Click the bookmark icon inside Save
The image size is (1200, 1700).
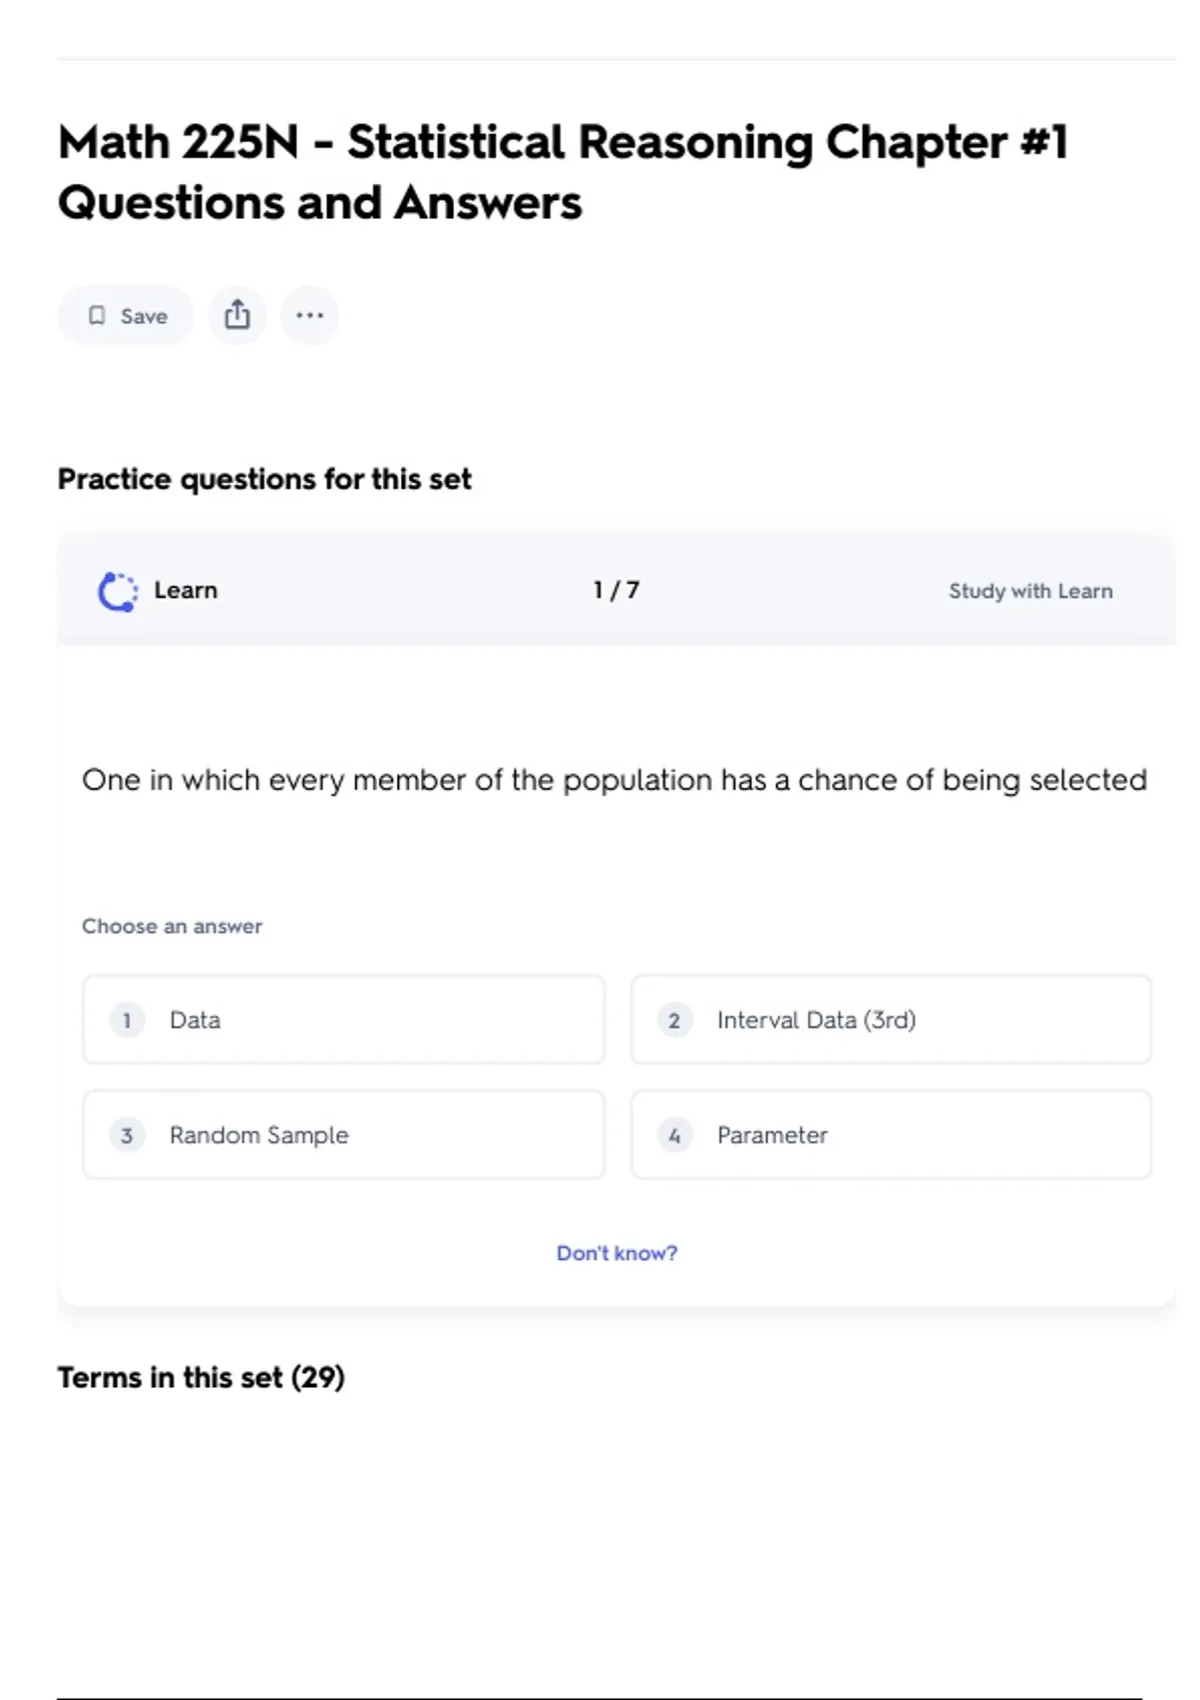click(97, 316)
